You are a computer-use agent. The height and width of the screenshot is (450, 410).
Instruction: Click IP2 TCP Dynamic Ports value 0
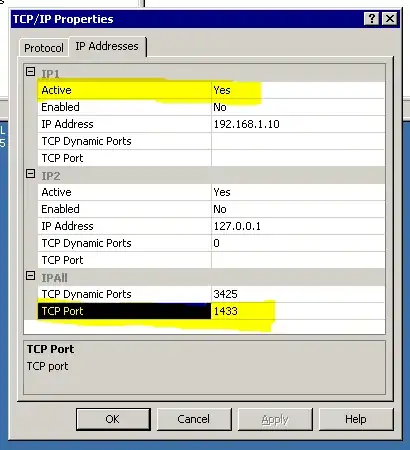(298, 243)
